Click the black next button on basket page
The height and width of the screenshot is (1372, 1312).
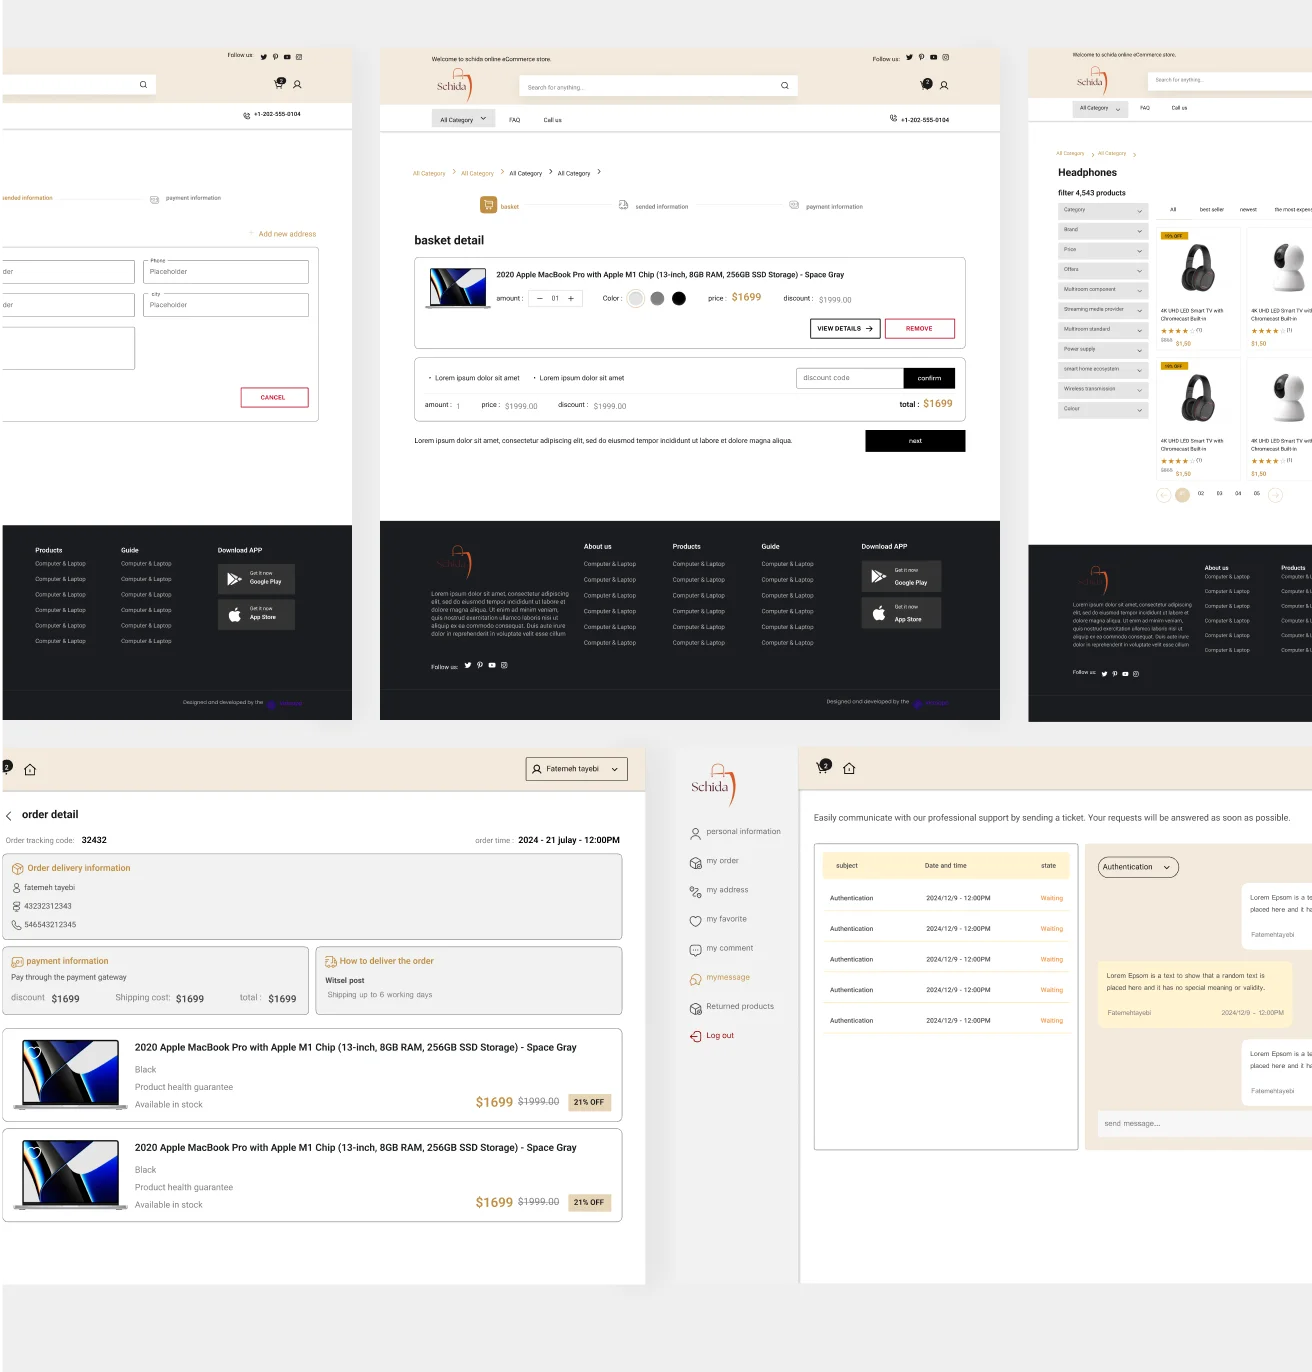click(915, 441)
